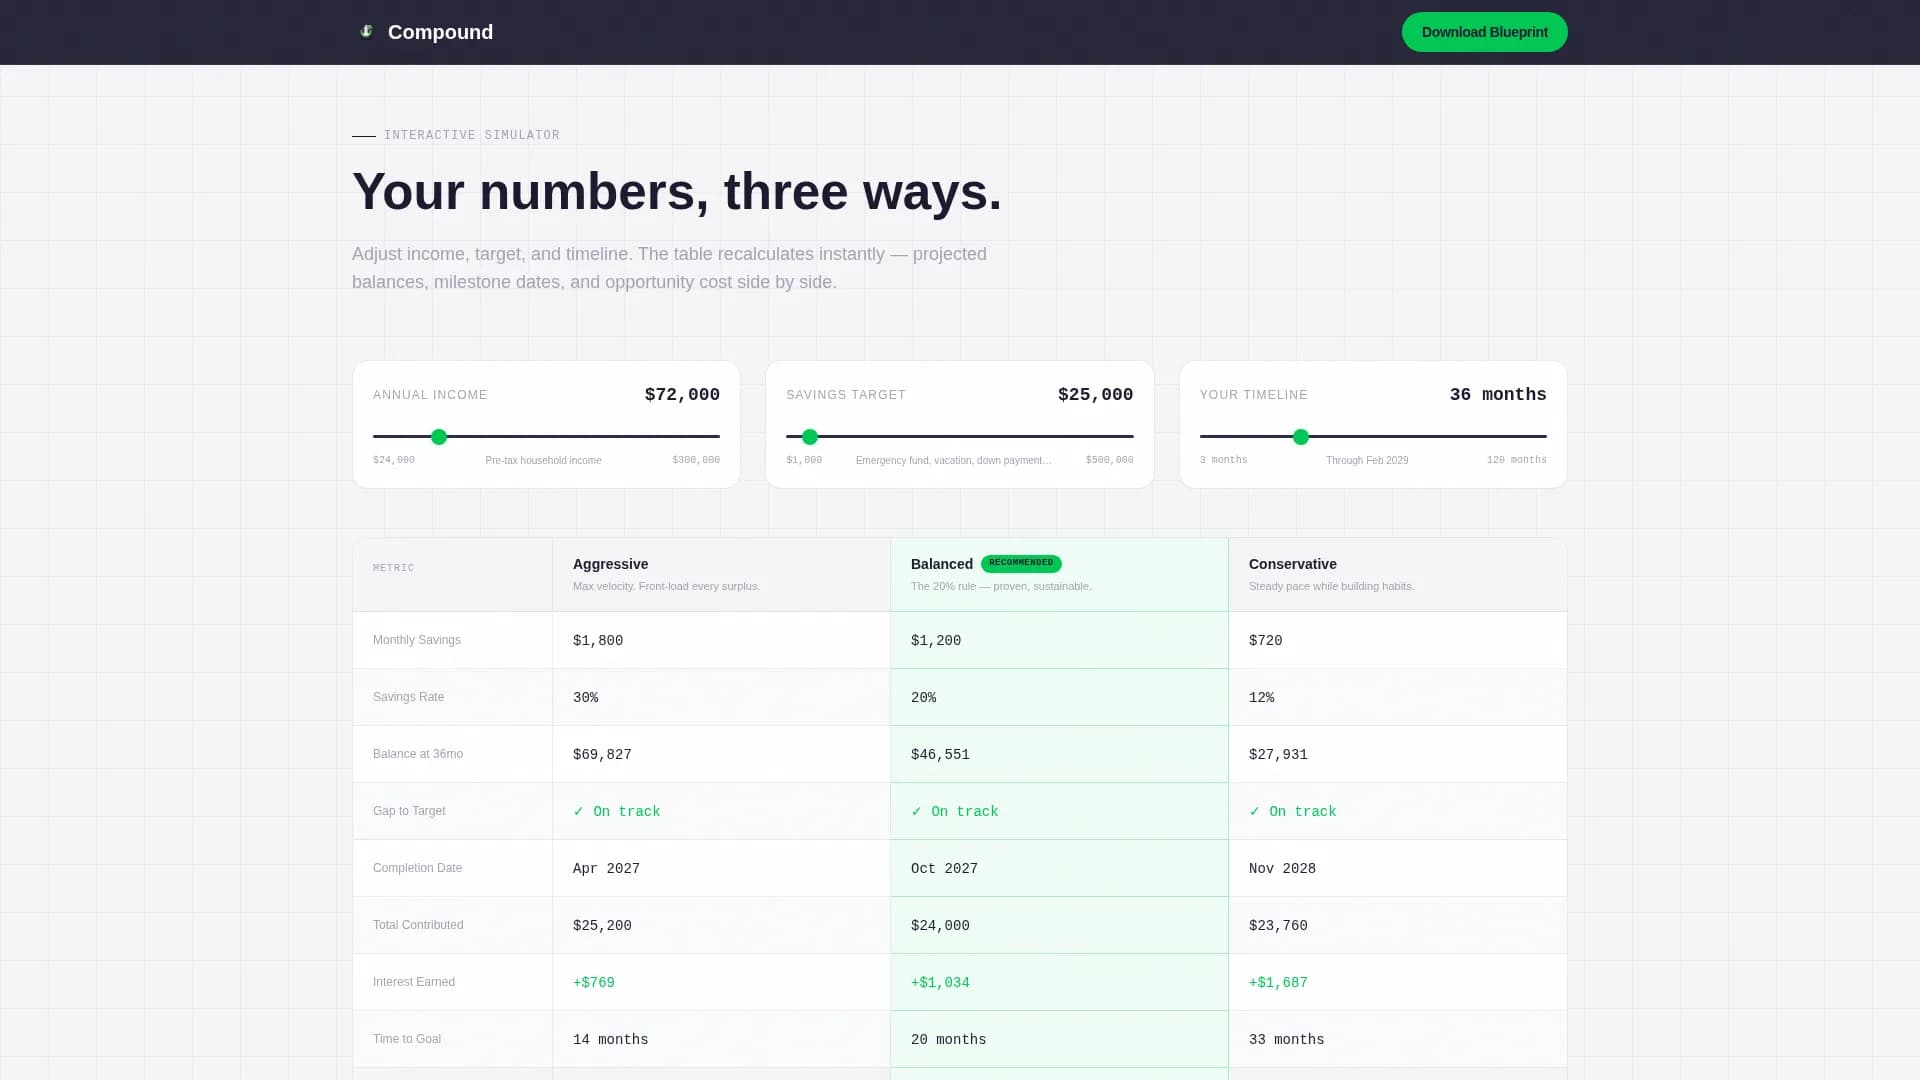The height and width of the screenshot is (1080, 1920).
Task: Click the Your Timeline slider handle
Action: pos(1300,437)
